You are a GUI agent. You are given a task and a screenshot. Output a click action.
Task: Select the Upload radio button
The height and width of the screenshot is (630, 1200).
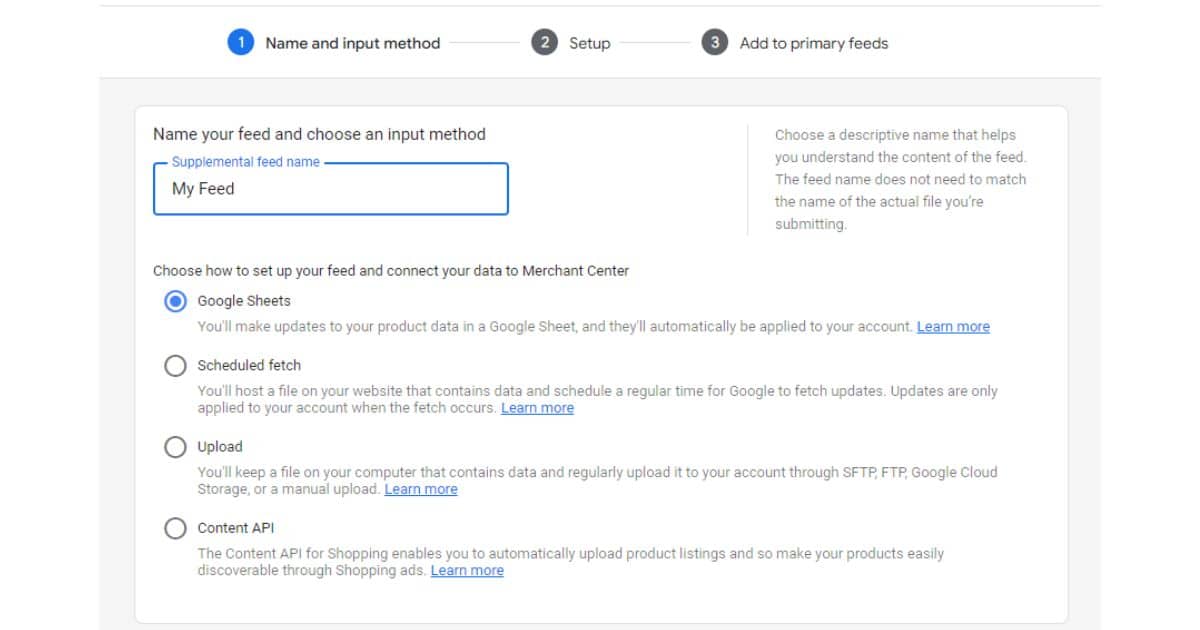tap(176, 446)
